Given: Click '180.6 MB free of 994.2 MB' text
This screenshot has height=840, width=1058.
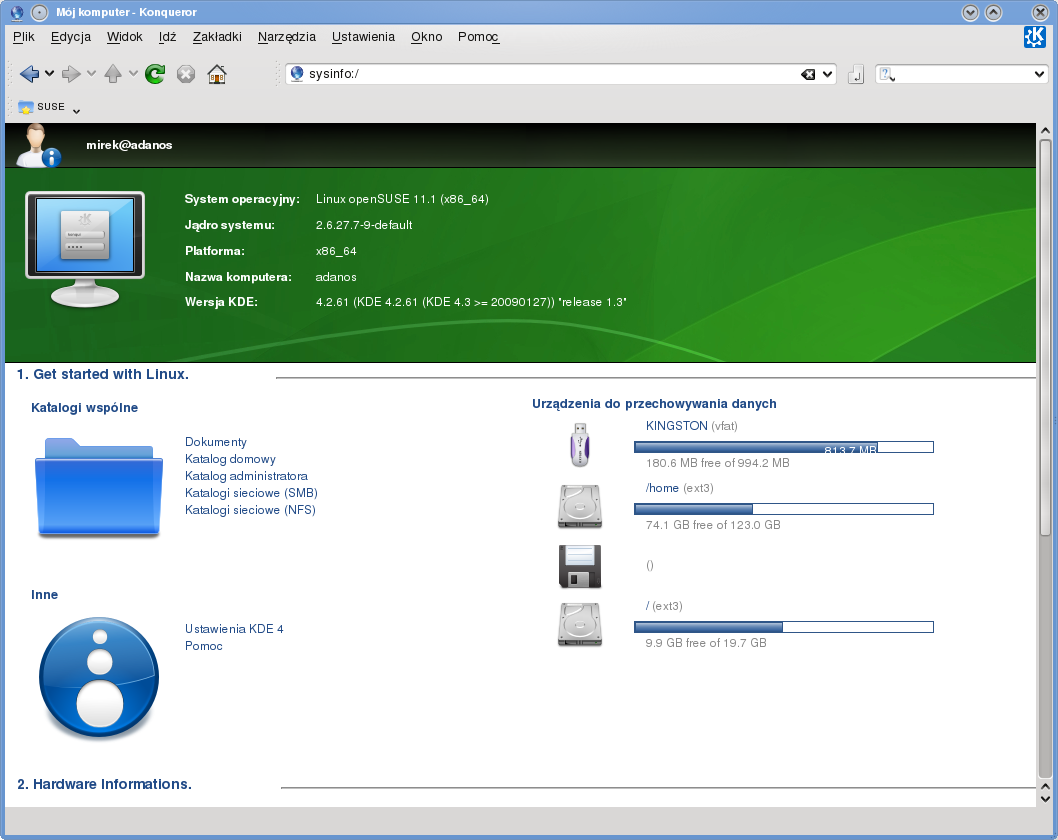Looking at the screenshot, I should pos(717,463).
